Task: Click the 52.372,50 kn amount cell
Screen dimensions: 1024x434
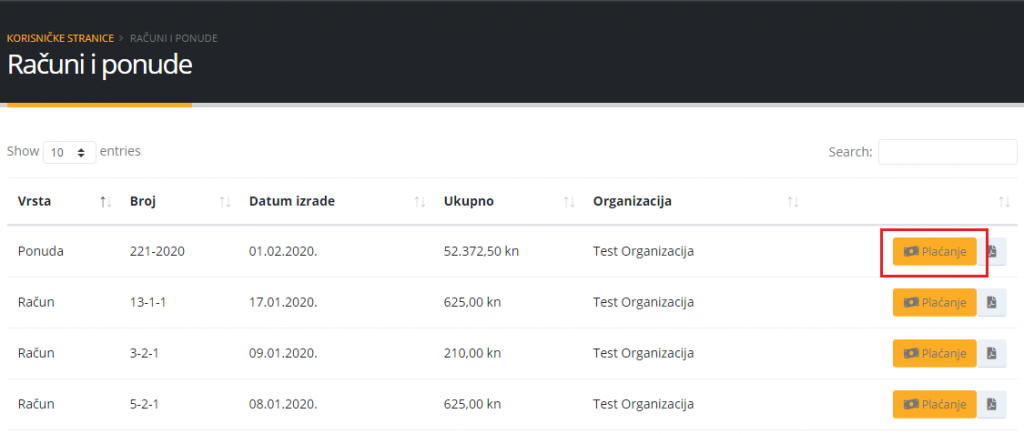Action: tap(481, 251)
